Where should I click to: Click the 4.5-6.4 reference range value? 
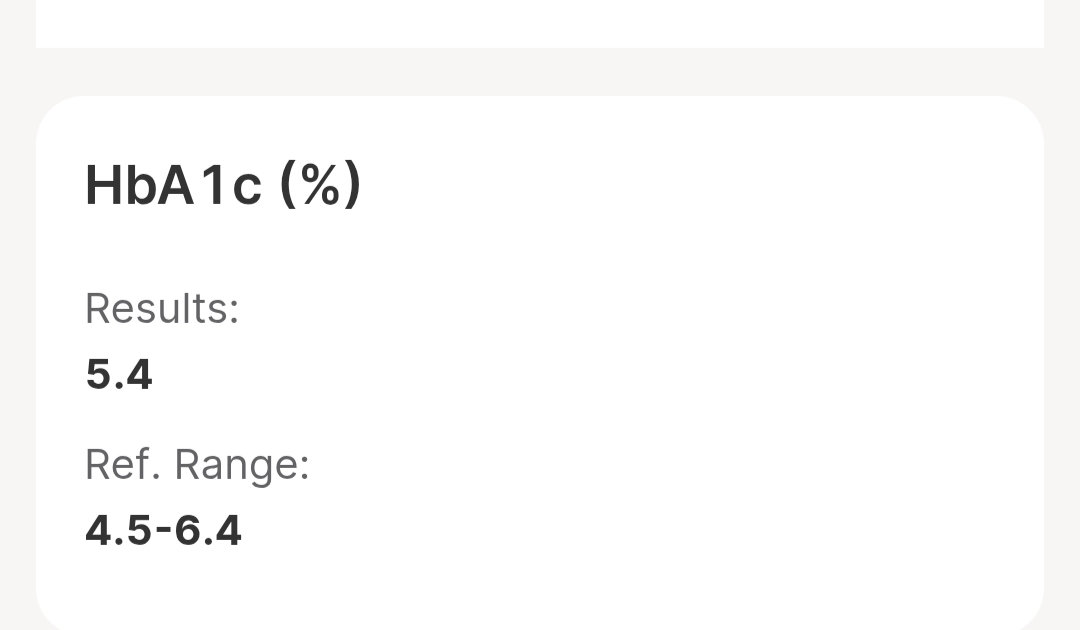[x=163, y=531]
